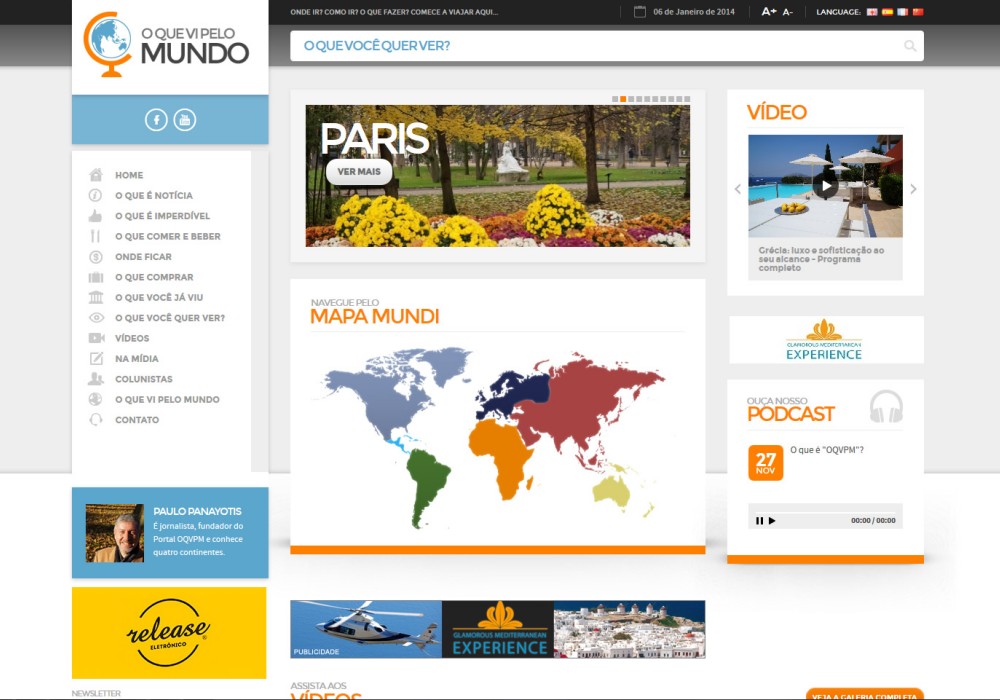
Task: Click the Ver Mais button on Paris
Action: 359,172
